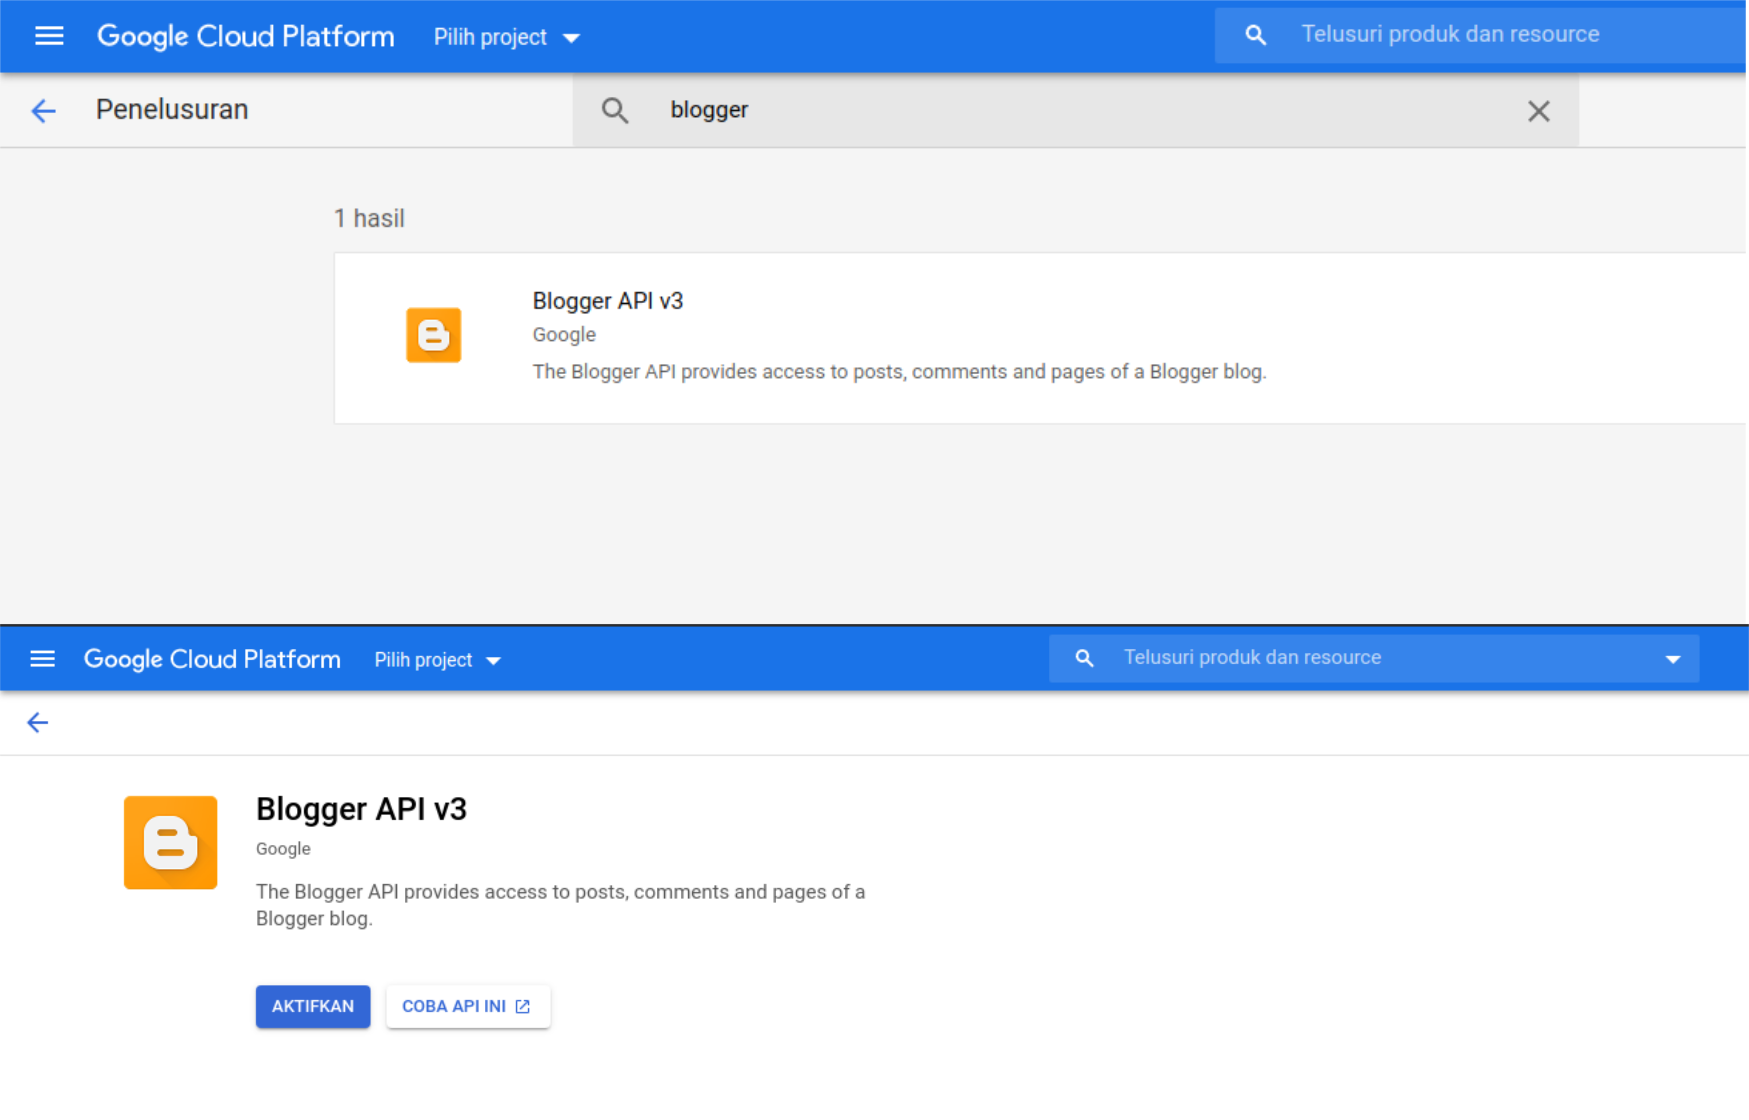Open the hamburger menu in top header
The image size is (1749, 1120).
tap(49, 37)
